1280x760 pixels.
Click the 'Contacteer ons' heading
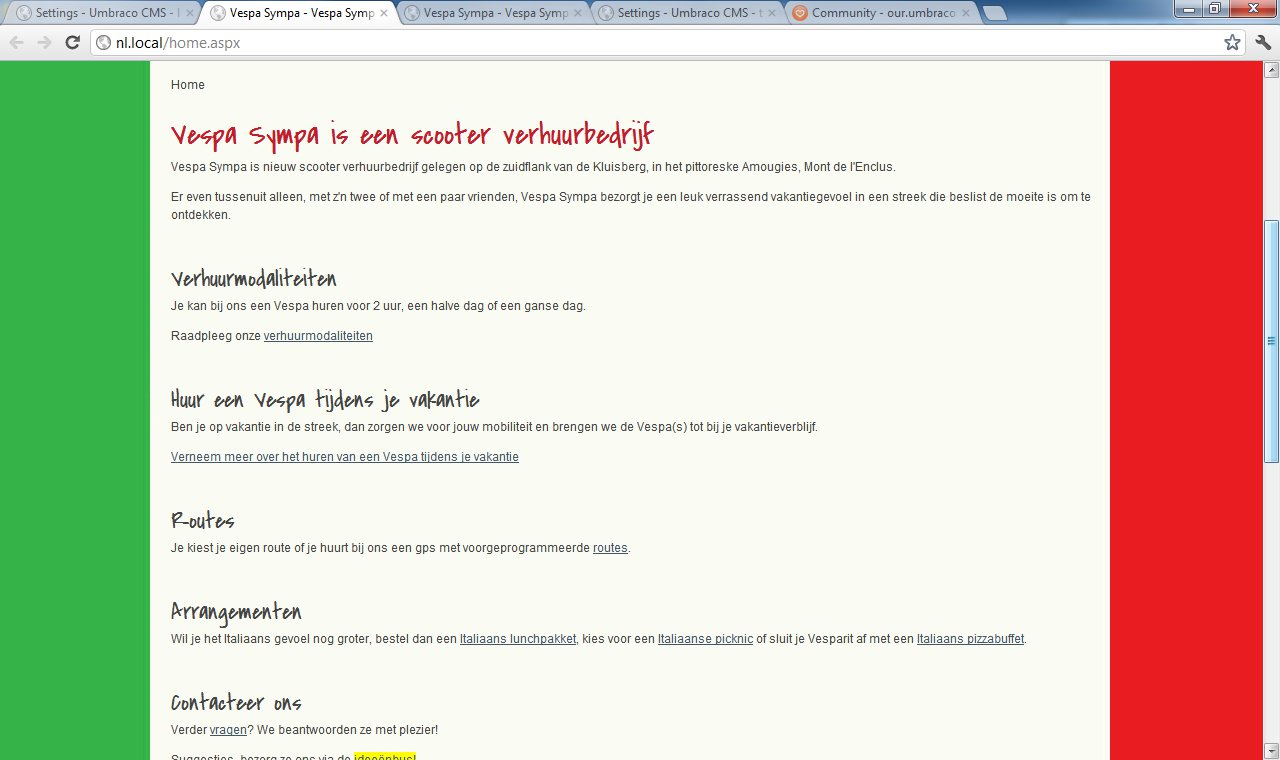click(236, 702)
